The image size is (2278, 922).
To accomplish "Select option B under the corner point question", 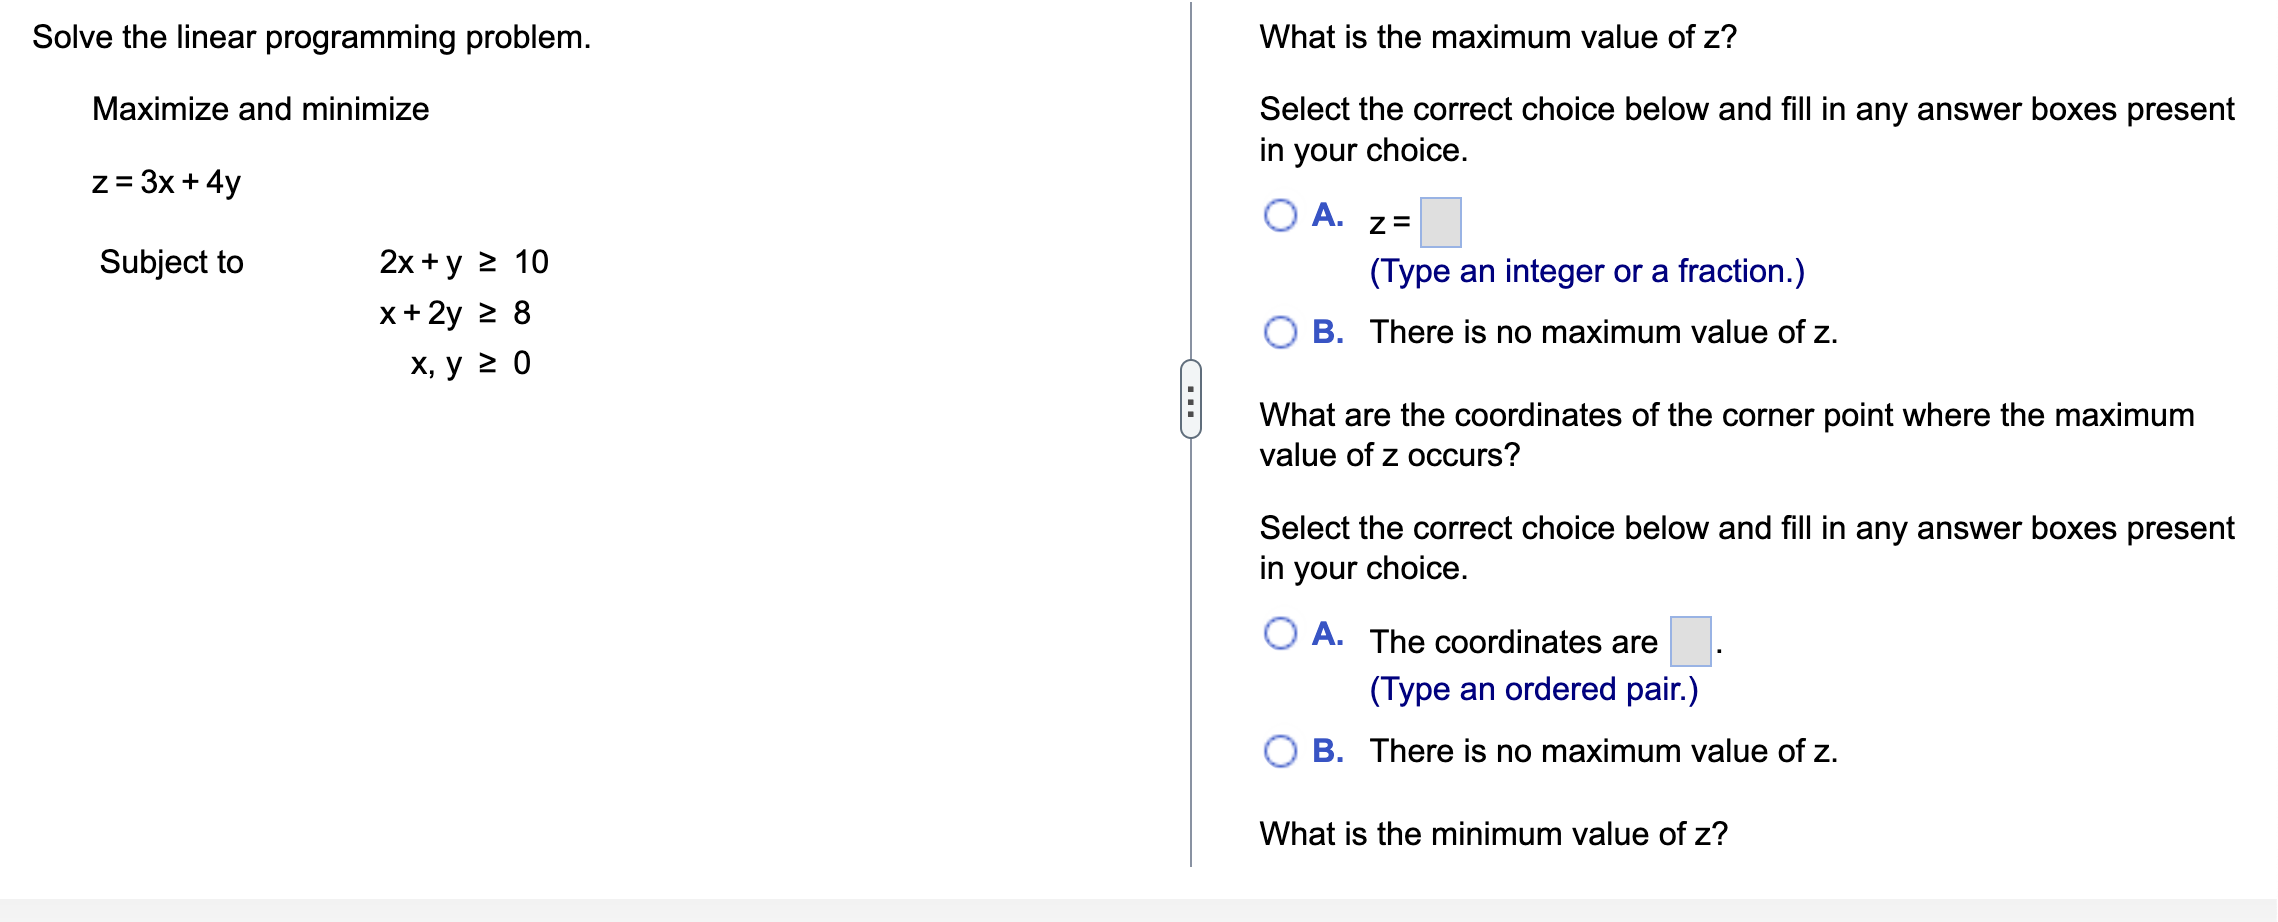I will pos(1280,751).
